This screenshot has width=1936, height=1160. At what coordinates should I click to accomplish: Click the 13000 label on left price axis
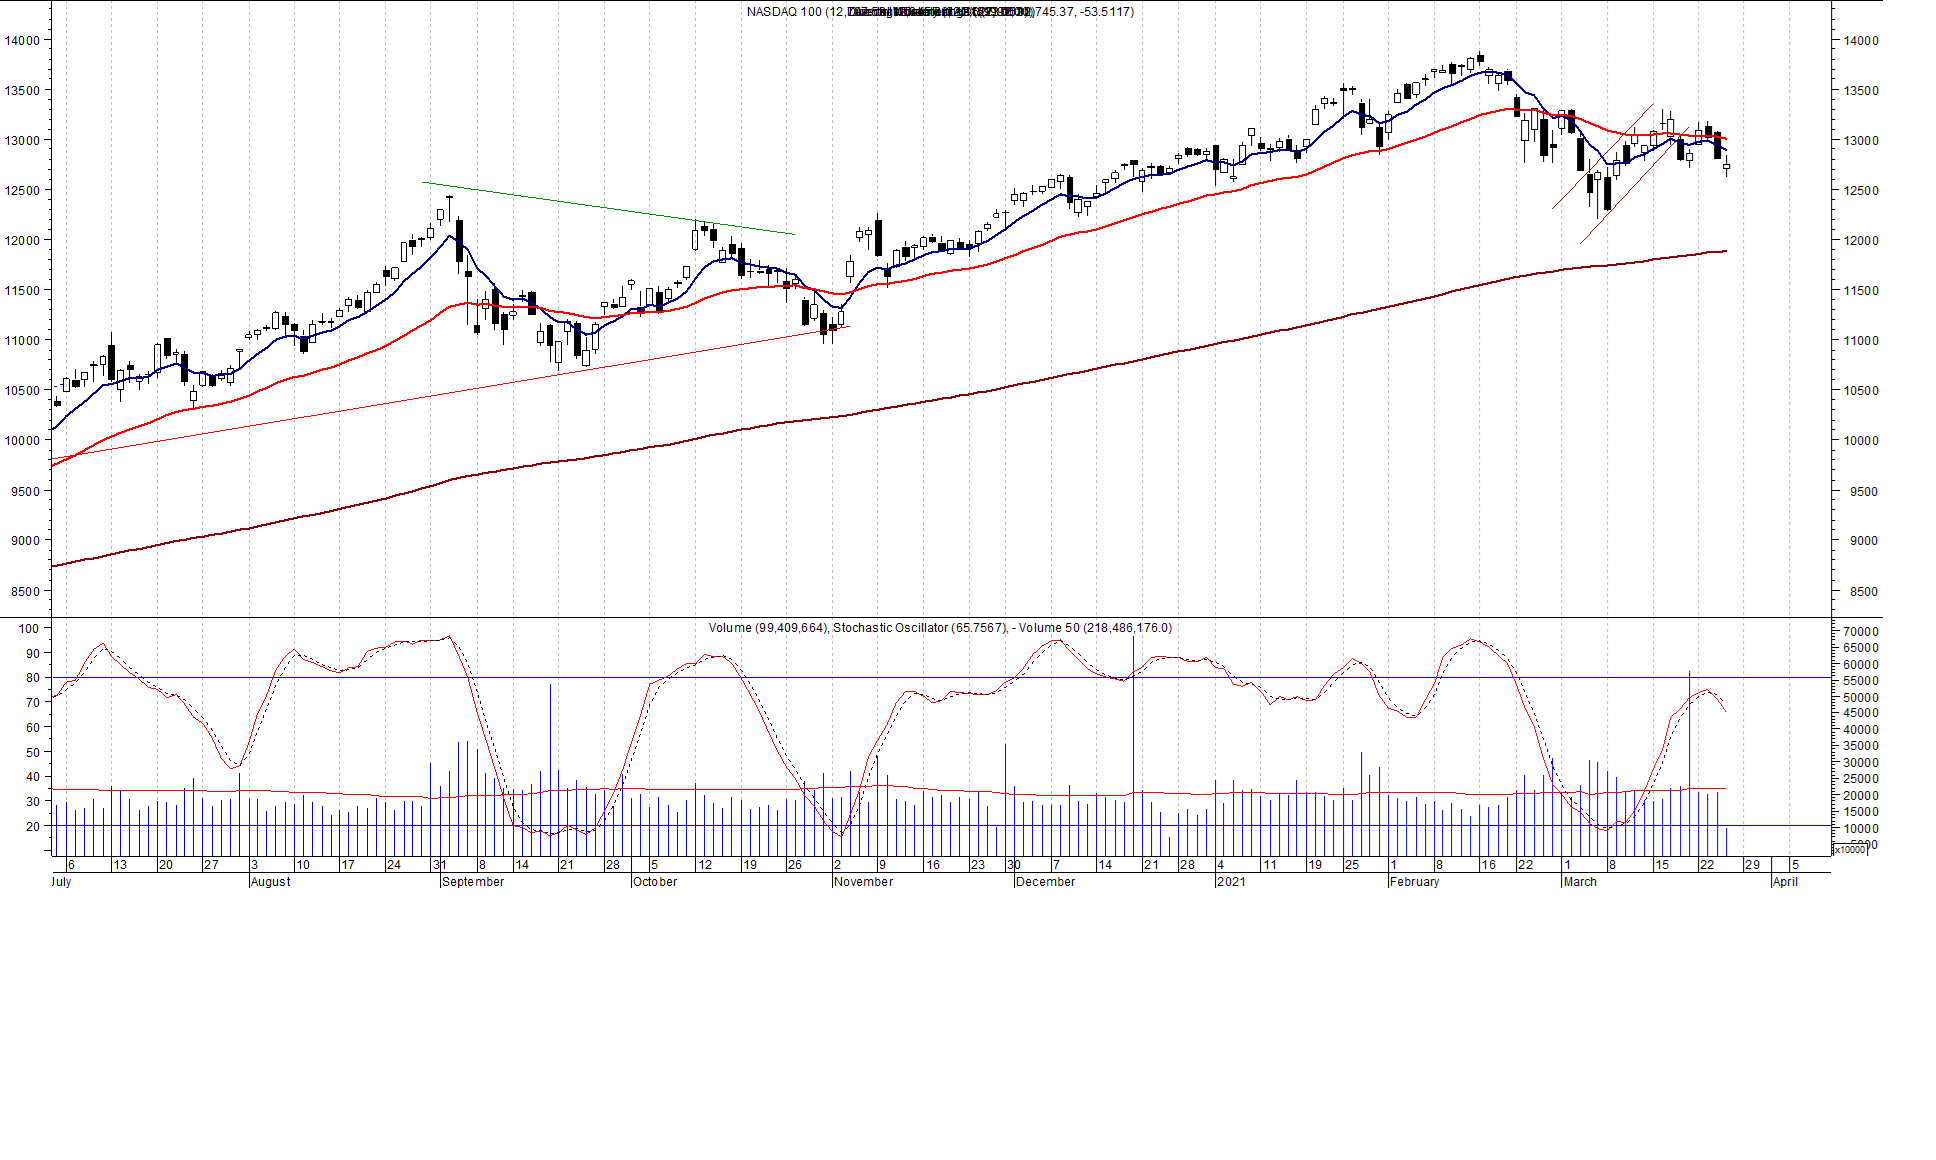[22, 141]
